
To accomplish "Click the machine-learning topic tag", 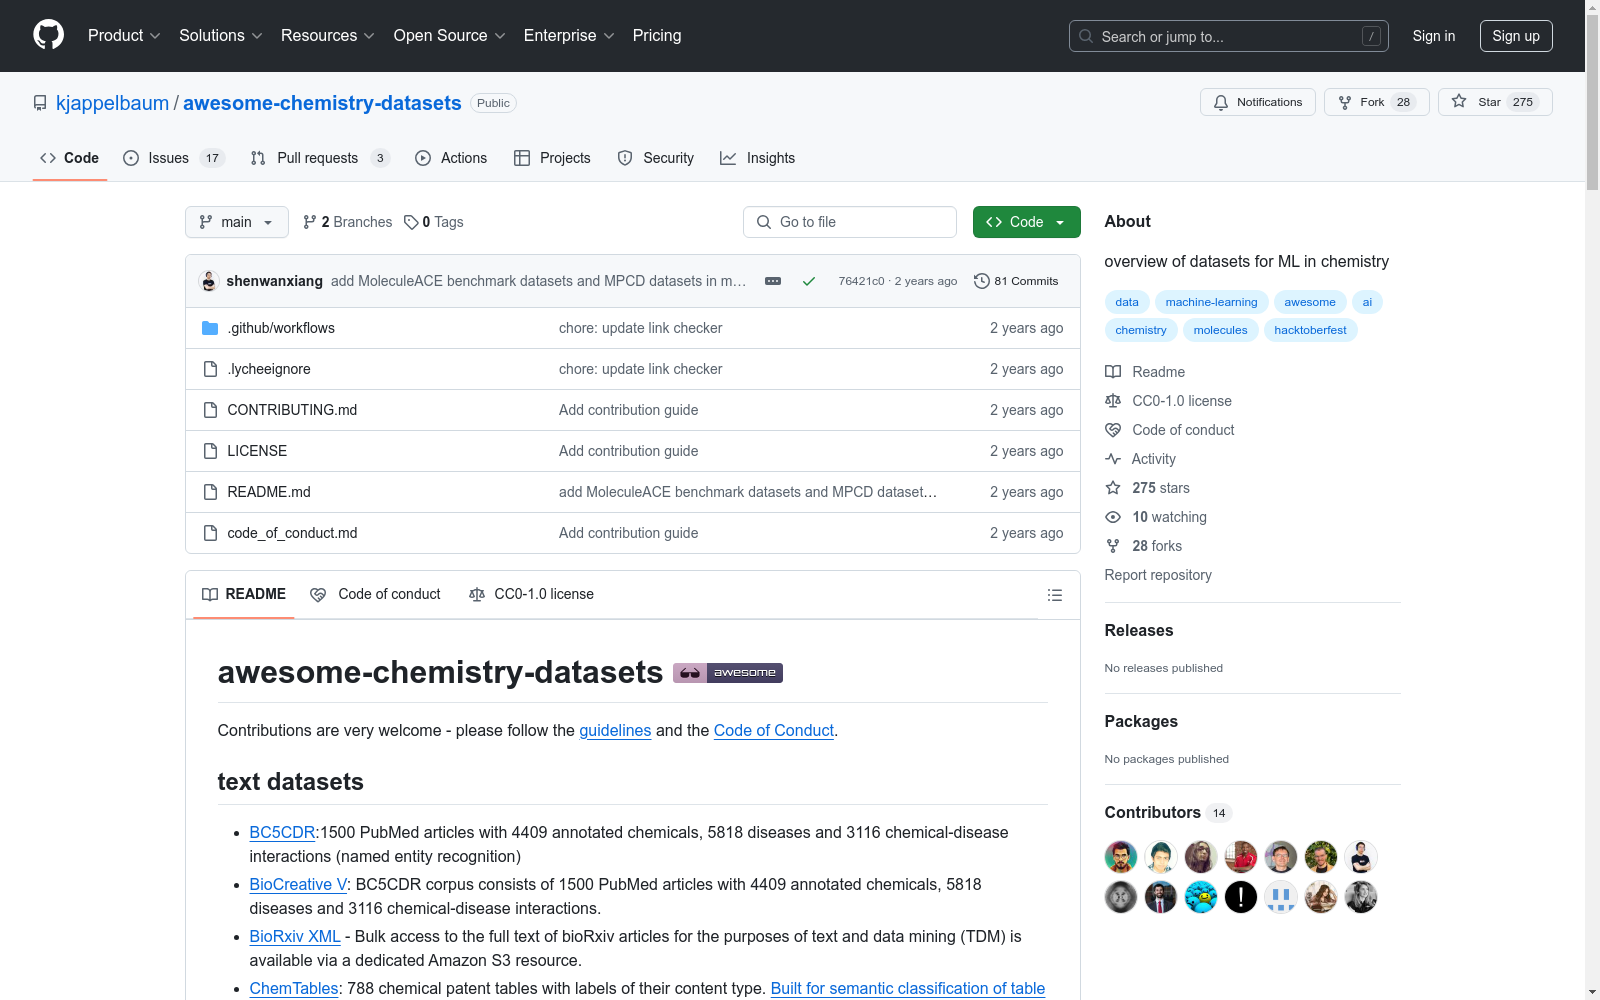I will tap(1211, 302).
